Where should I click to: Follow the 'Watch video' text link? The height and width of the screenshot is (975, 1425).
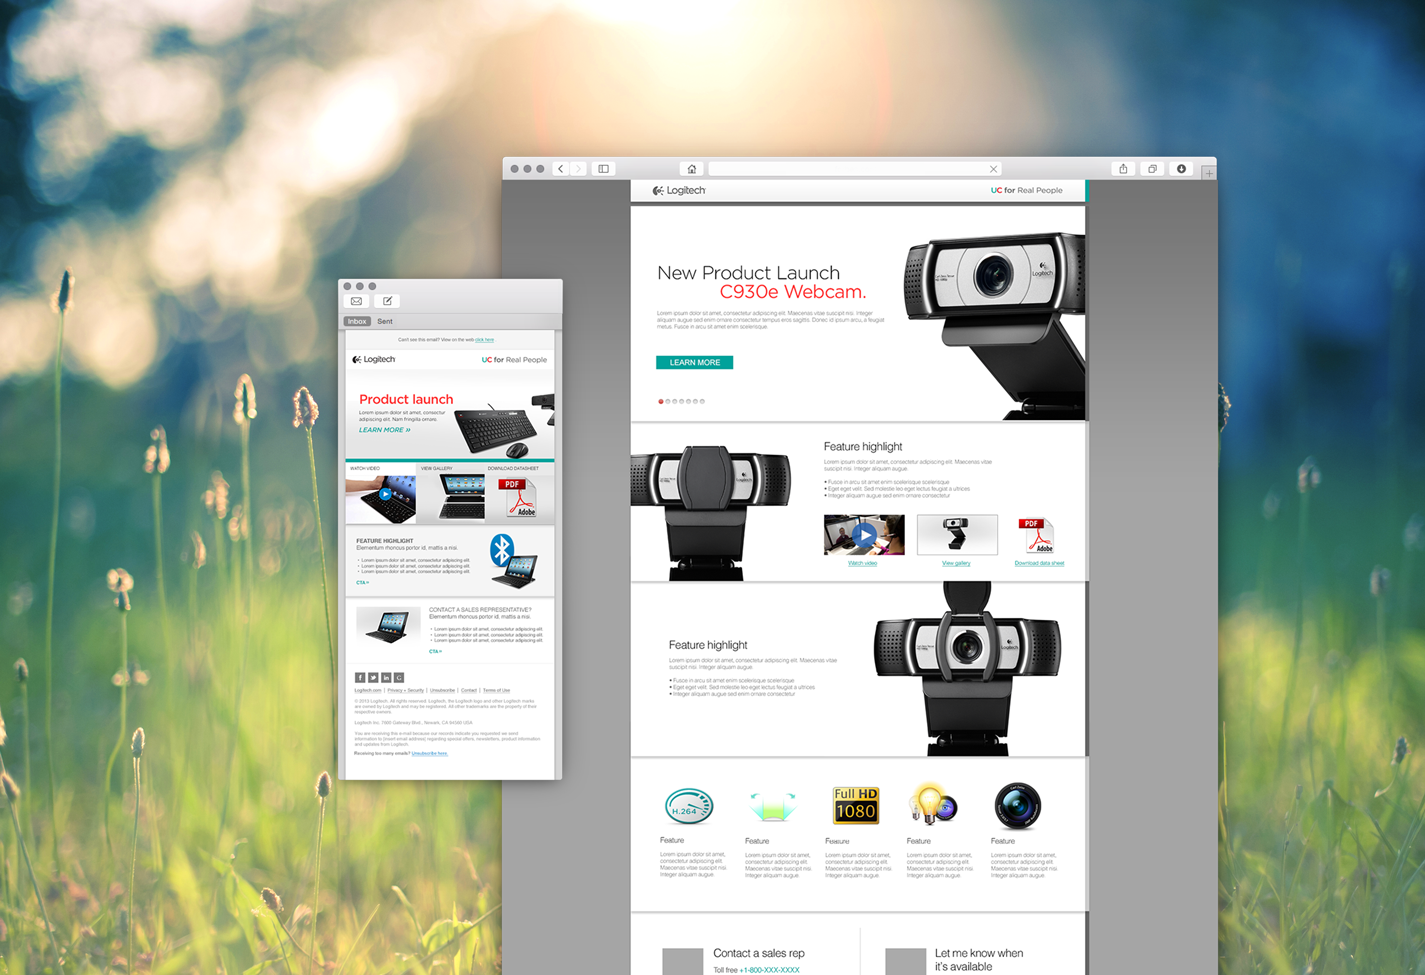862,563
